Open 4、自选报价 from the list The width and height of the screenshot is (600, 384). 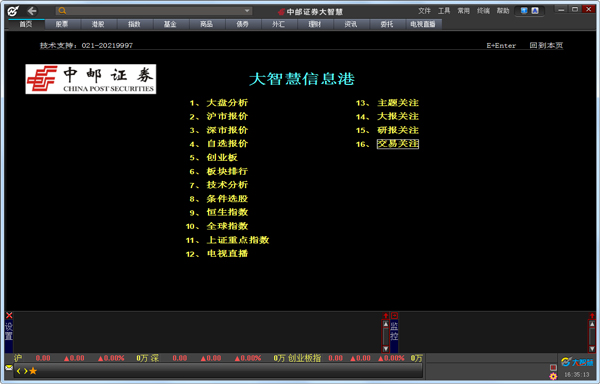click(218, 144)
